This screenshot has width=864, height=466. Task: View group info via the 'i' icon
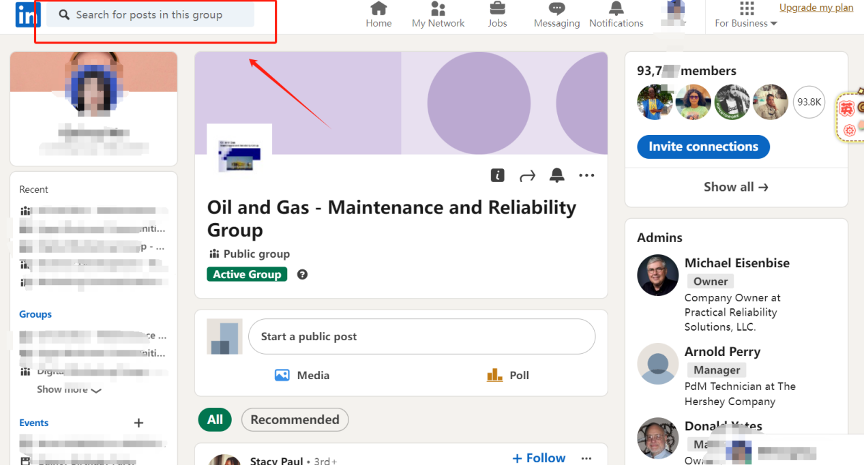(x=498, y=175)
